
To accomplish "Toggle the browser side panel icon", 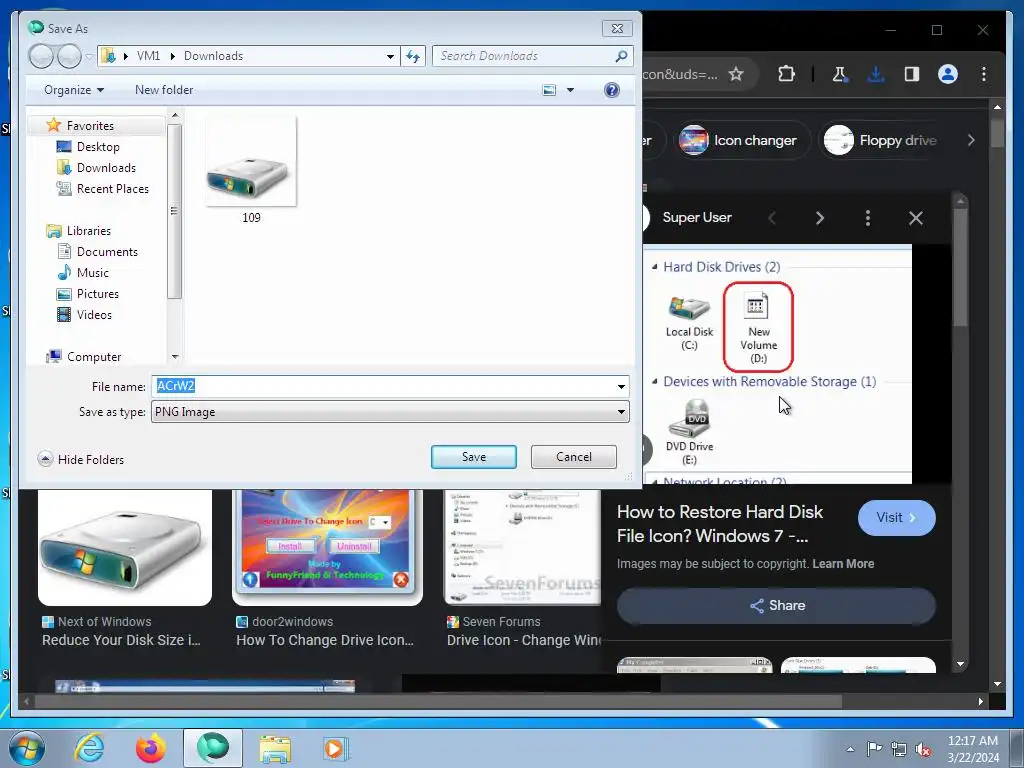I will [x=912, y=74].
